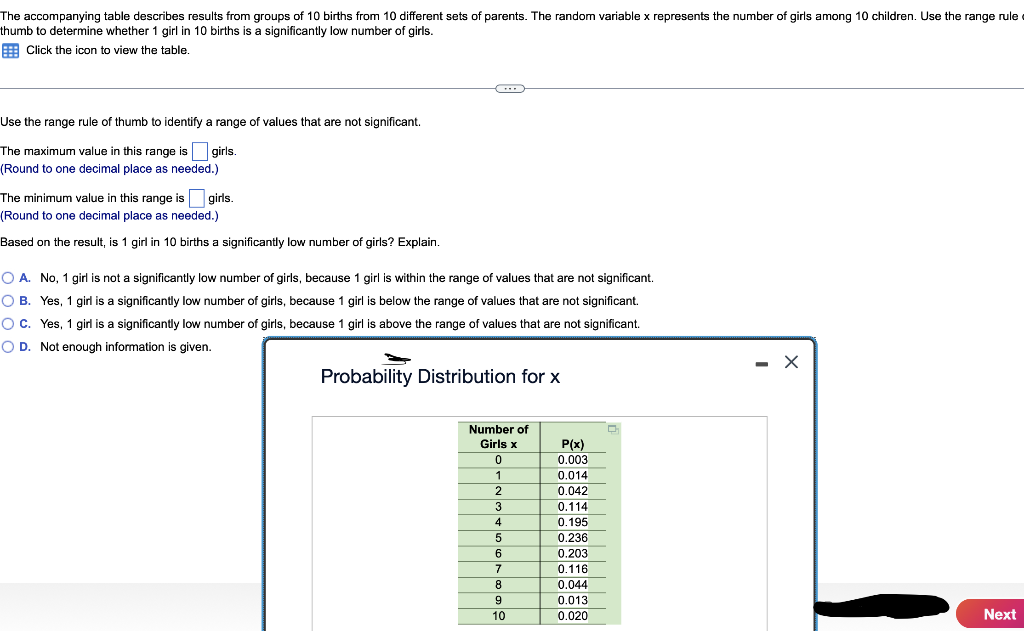
Task: Click the P(x) column header cell
Action: pos(570,442)
